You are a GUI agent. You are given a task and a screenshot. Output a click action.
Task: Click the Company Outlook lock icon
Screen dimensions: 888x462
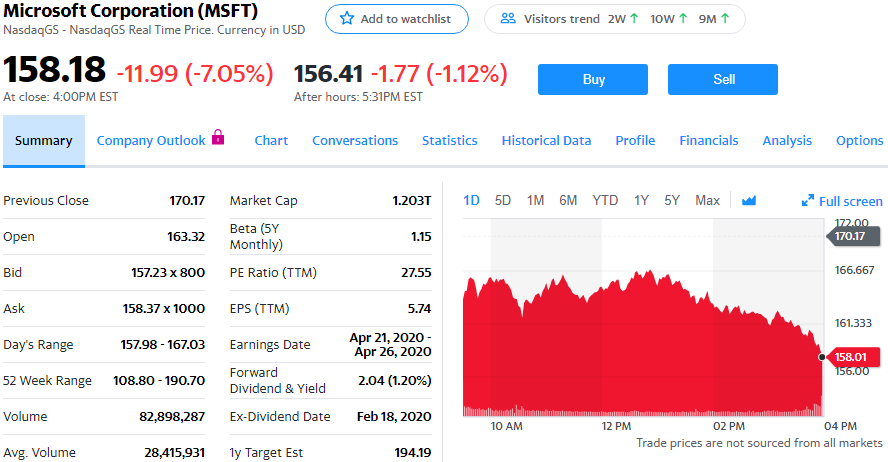pos(218,139)
